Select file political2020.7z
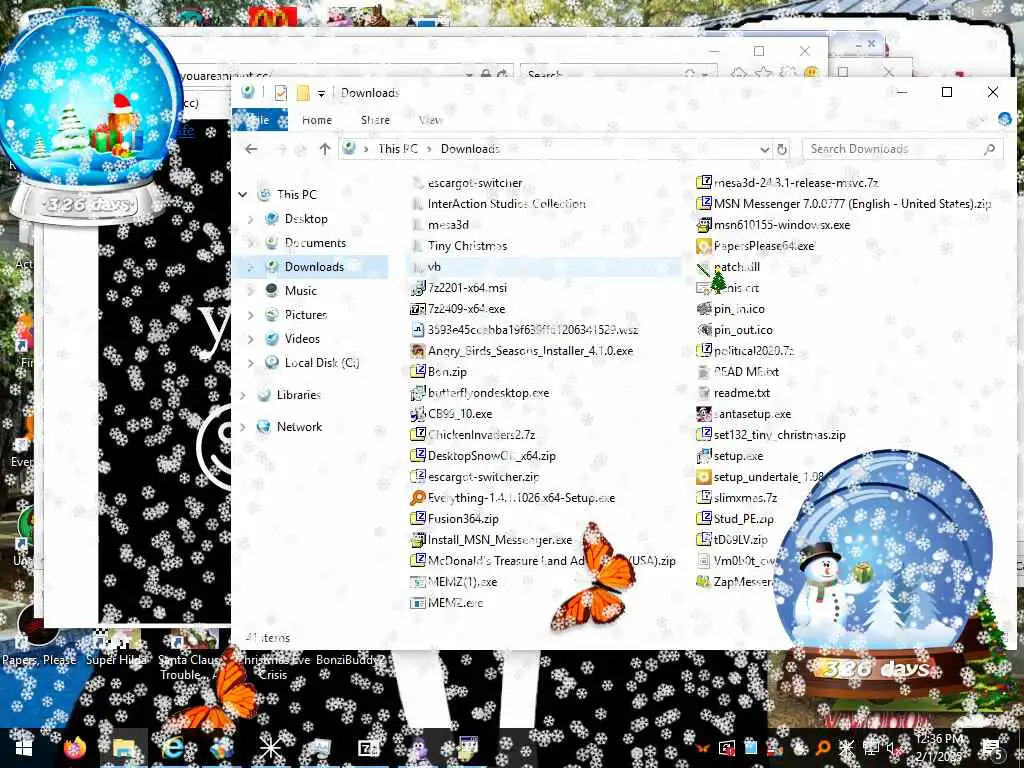Viewport: 1024px width, 768px height. pos(754,351)
